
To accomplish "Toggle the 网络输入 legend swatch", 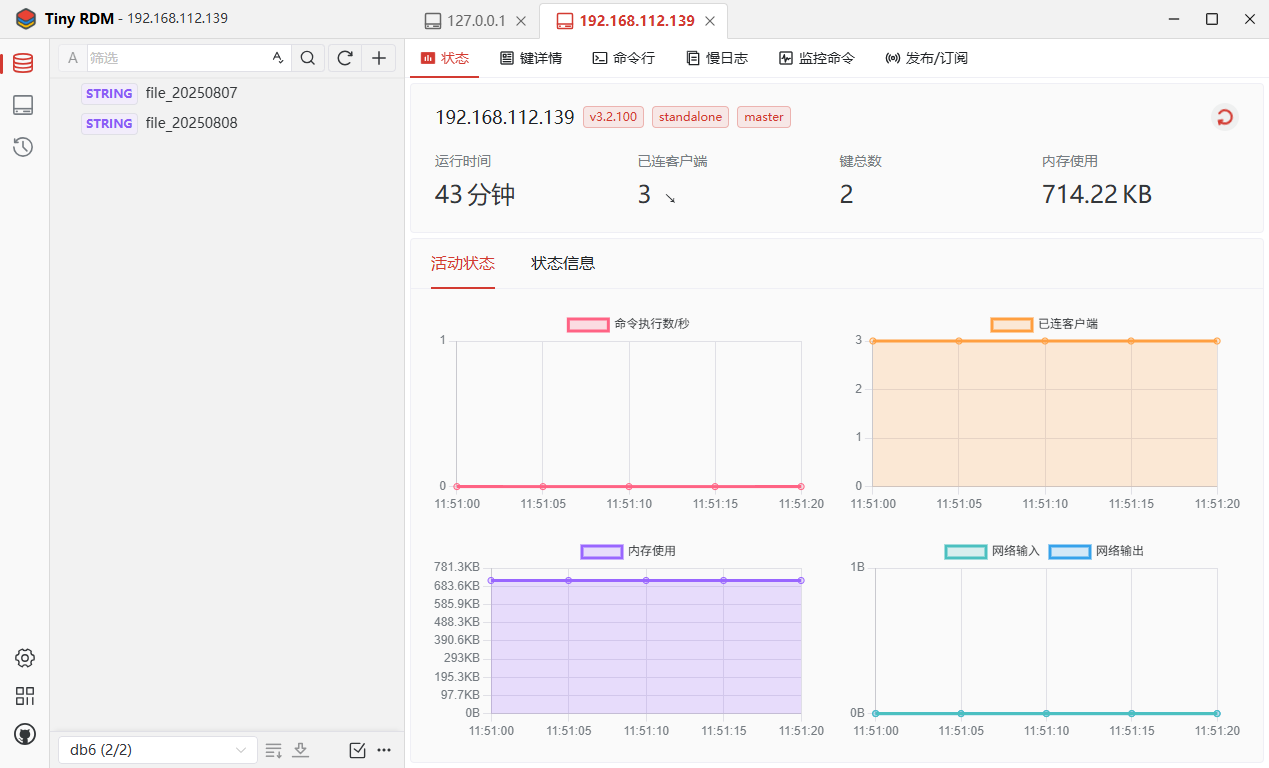I will pyautogui.click(x=966, y=551).
